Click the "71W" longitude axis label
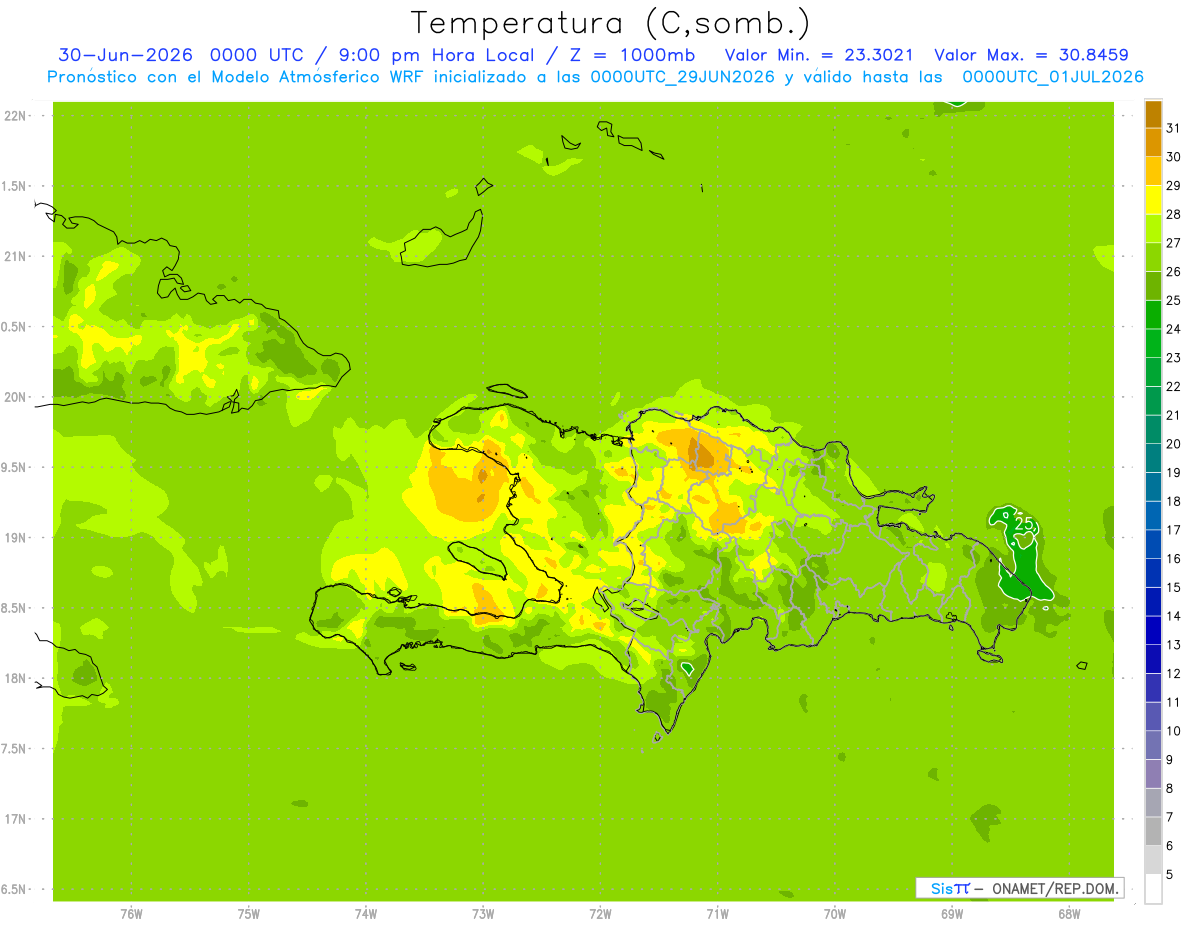 pyautogui.click(x=717, y=914)
